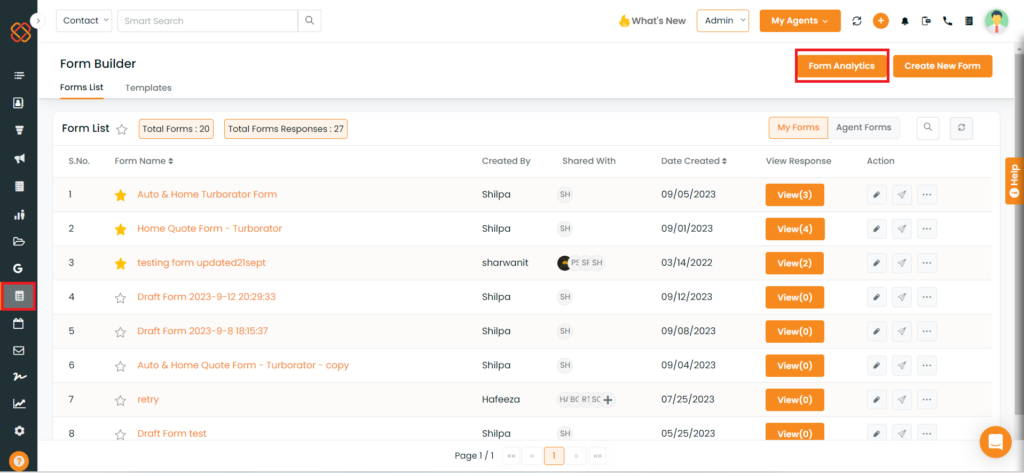Open more actions for testing form updated21sept
Viewport: 1024px width, 473px height.
click(927, 263)
